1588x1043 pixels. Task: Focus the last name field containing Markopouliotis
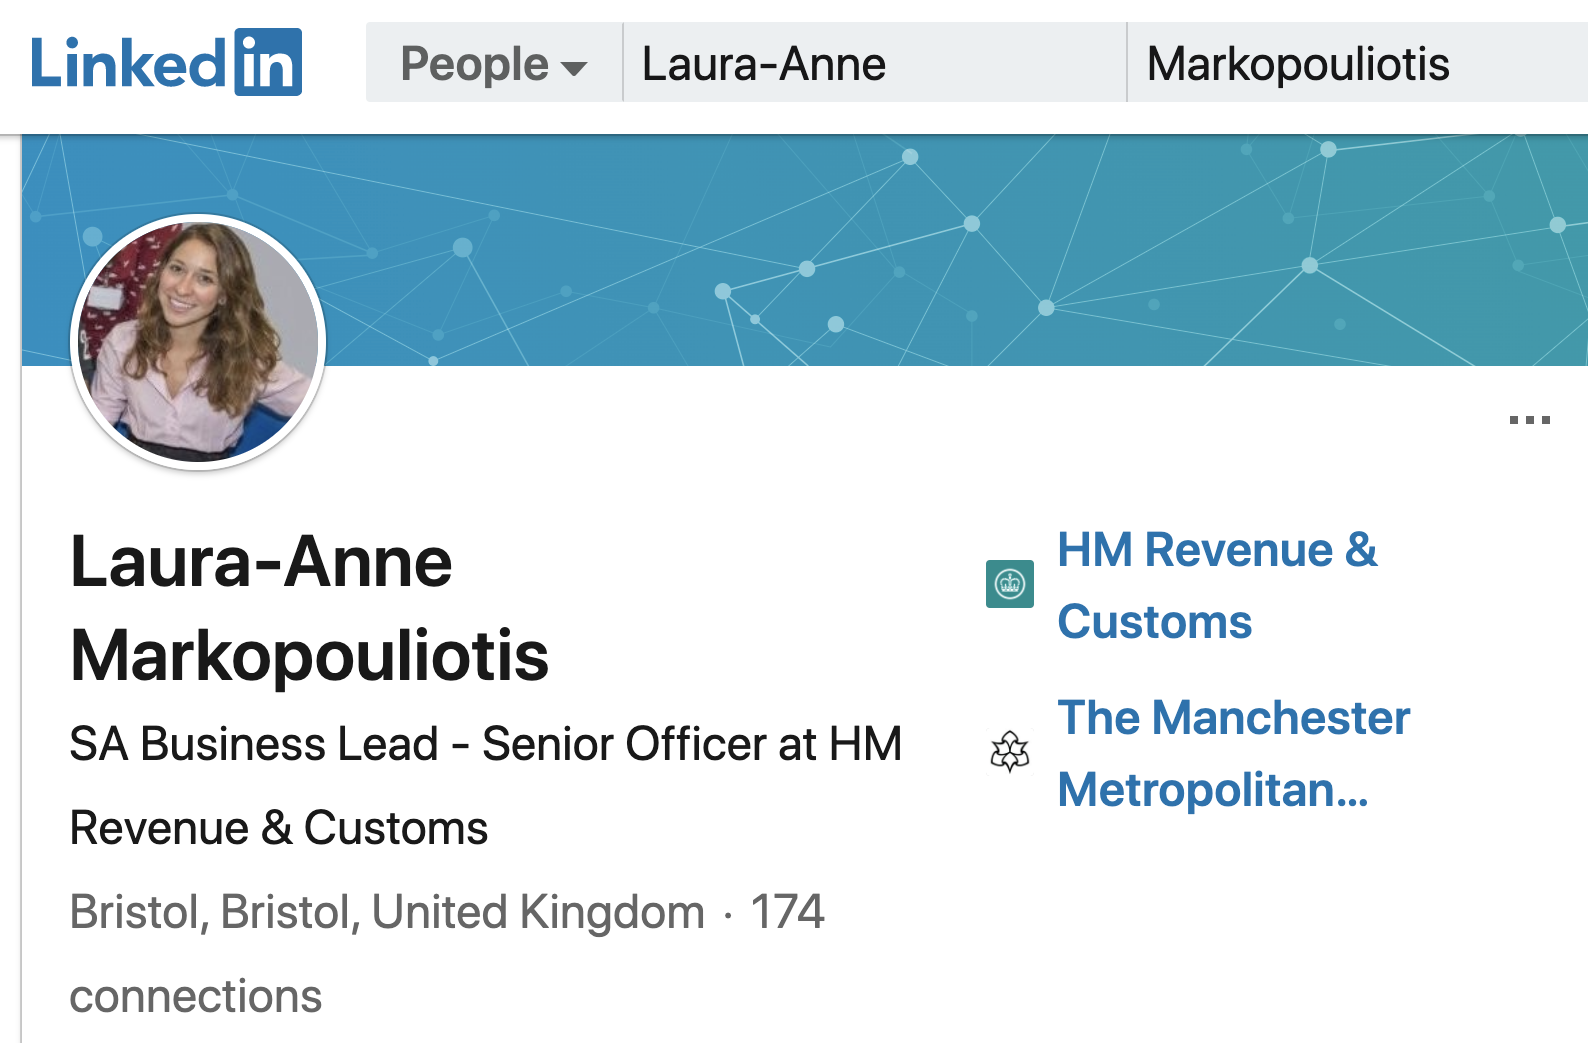pyautogui.click(x=1355, y=64)
